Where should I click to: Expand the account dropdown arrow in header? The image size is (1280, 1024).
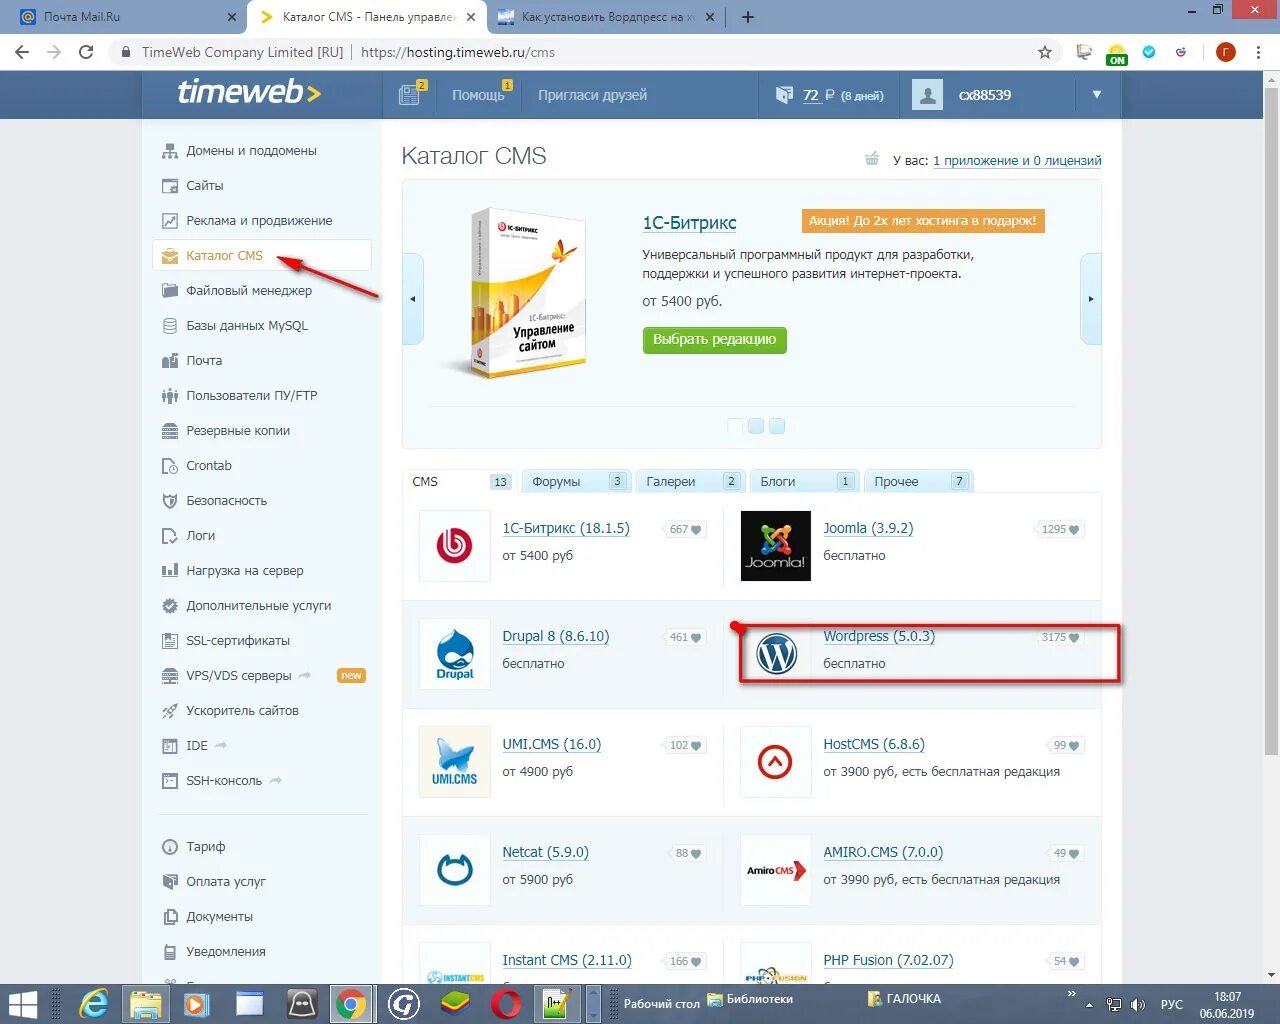pos(1097,95)
